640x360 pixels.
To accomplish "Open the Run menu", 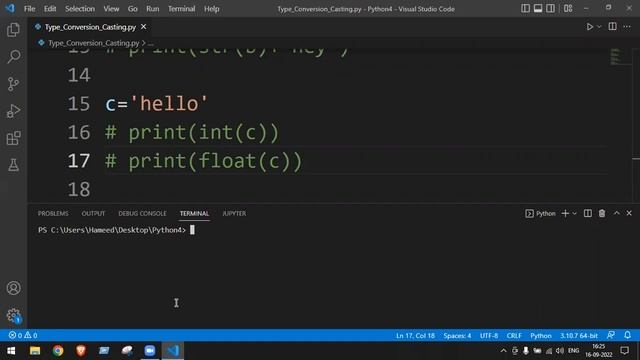I will pyautogui.click(x=153, y=9).
